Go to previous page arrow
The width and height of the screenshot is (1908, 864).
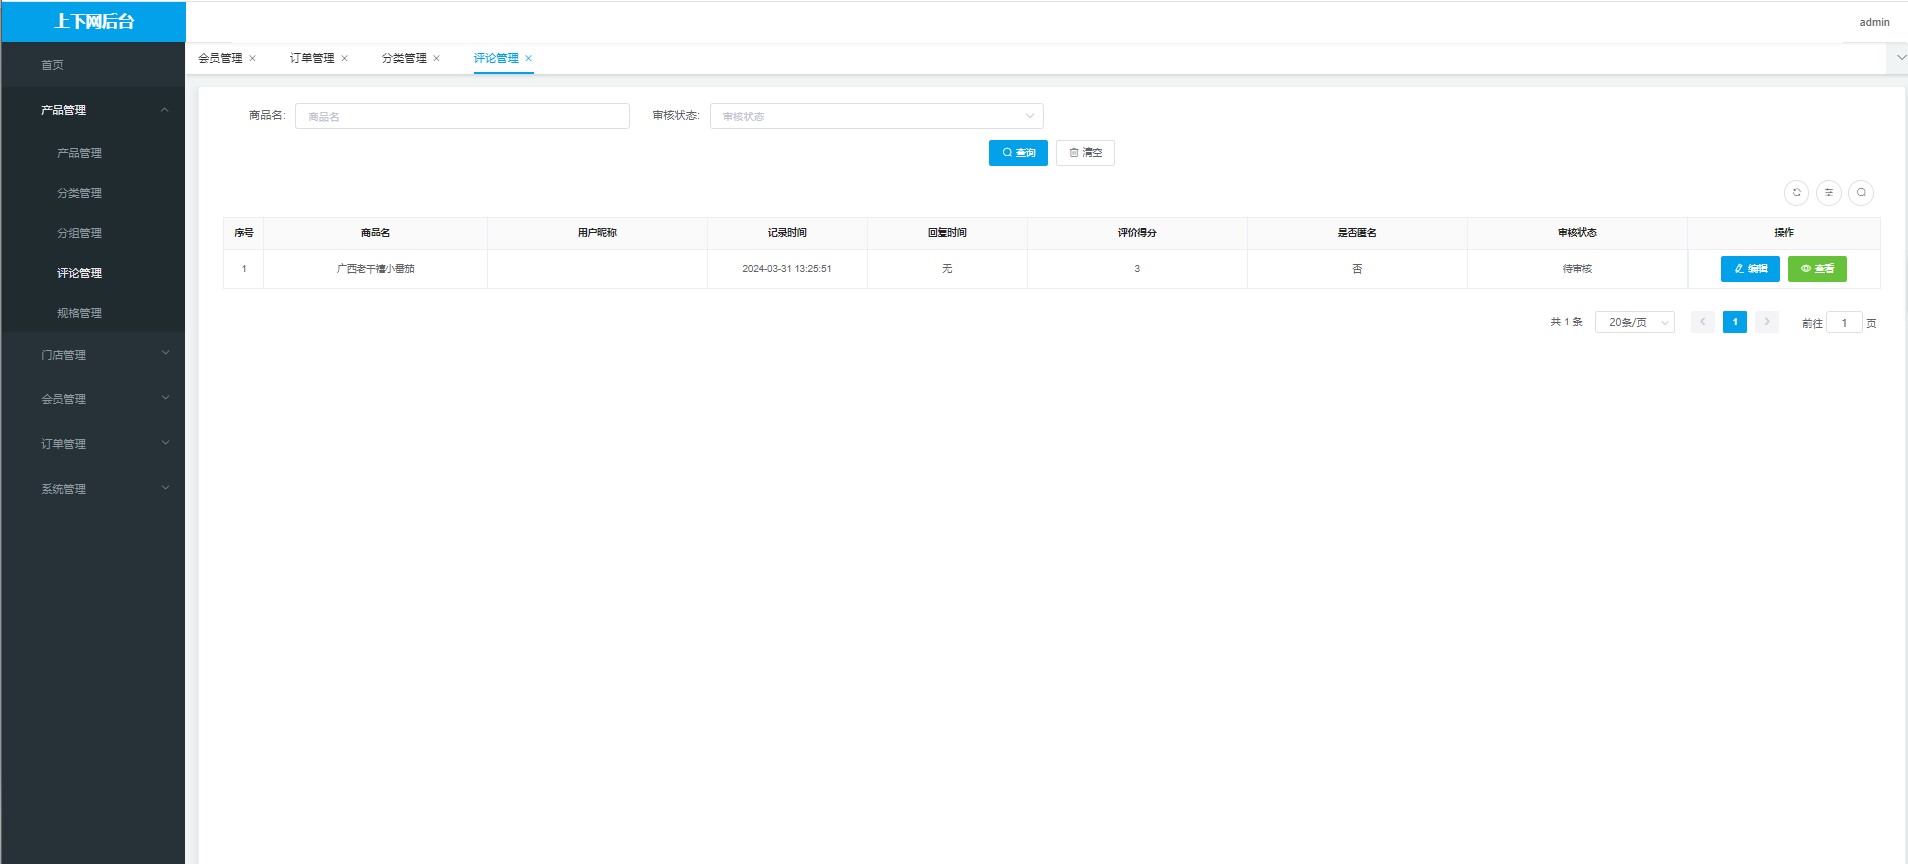point(1703,322)
